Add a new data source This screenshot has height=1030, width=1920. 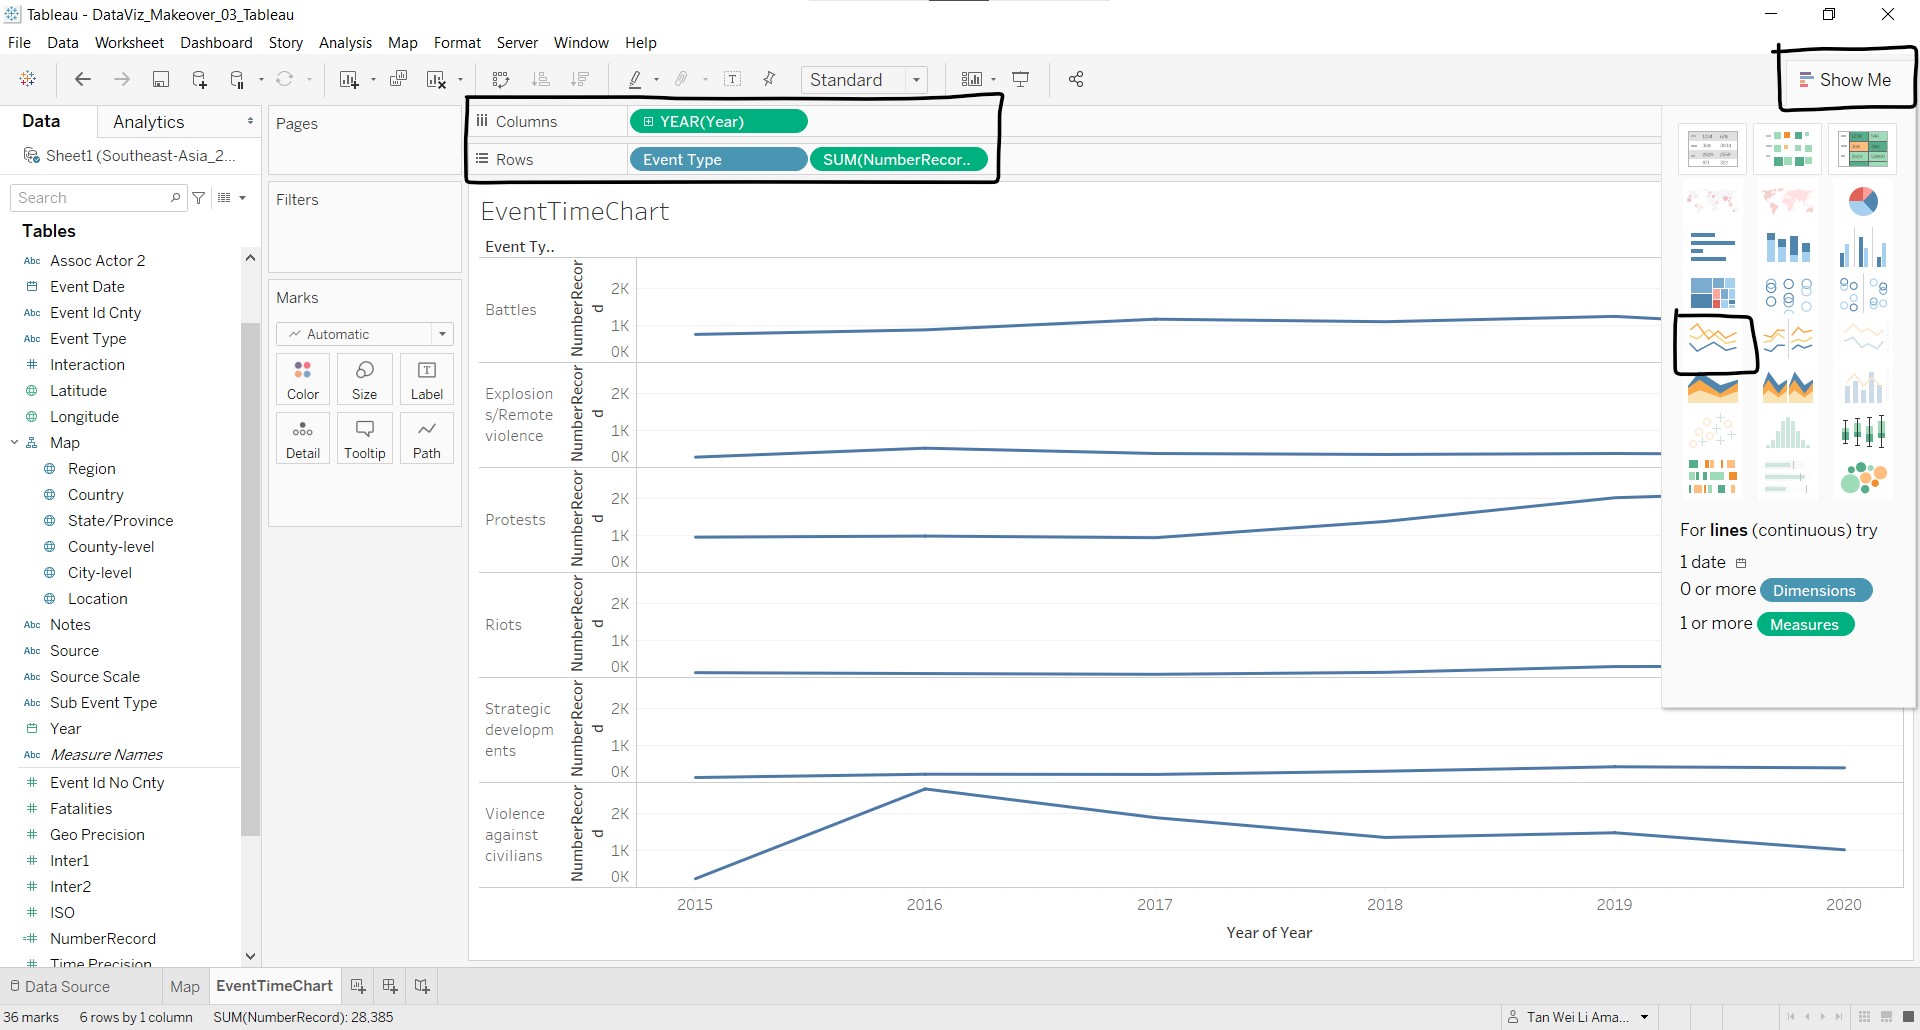coord(199,80)
